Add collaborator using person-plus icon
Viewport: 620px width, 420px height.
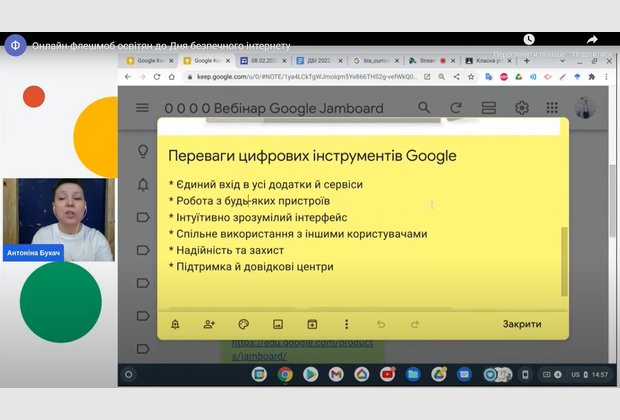click(209, 324)
